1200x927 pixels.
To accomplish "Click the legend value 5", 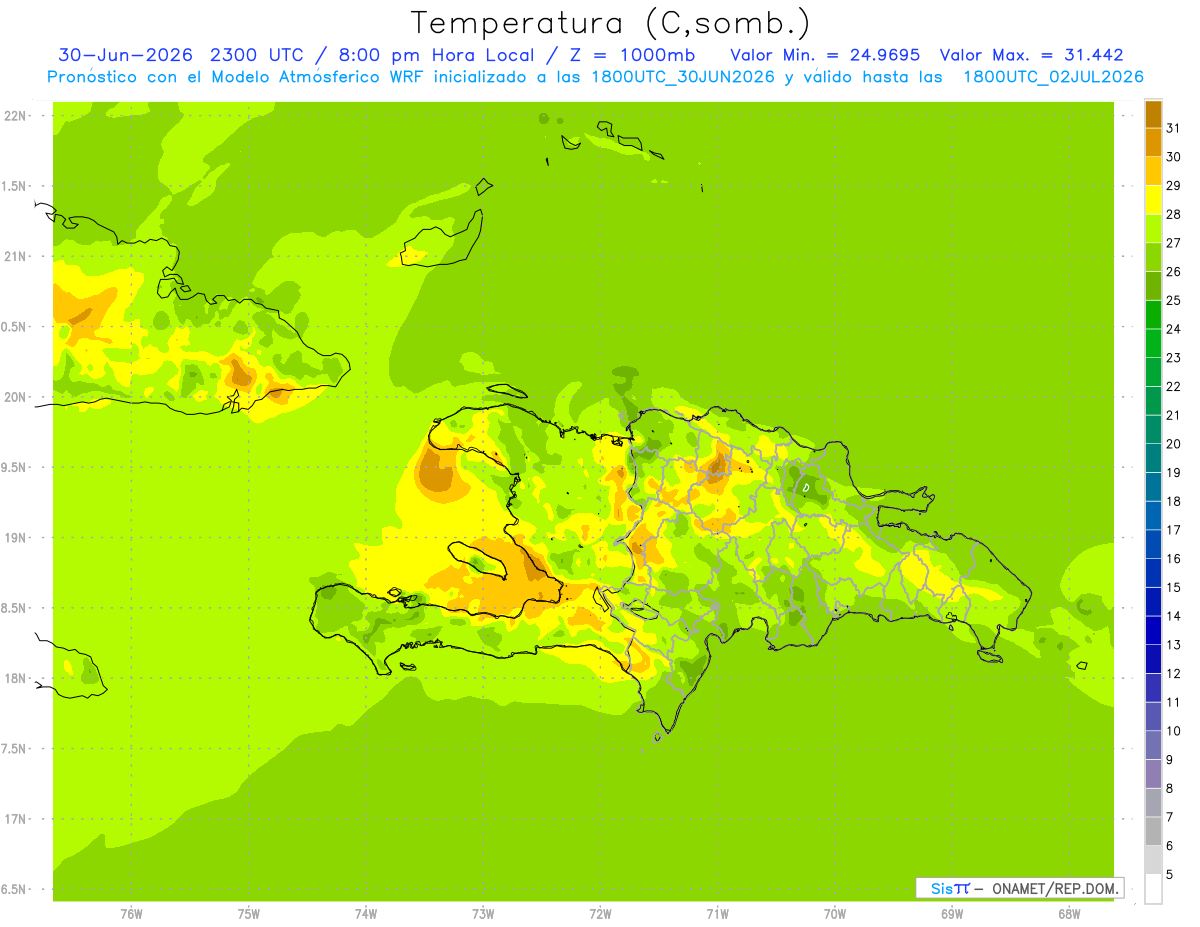I will click(x=1170, y=875).
